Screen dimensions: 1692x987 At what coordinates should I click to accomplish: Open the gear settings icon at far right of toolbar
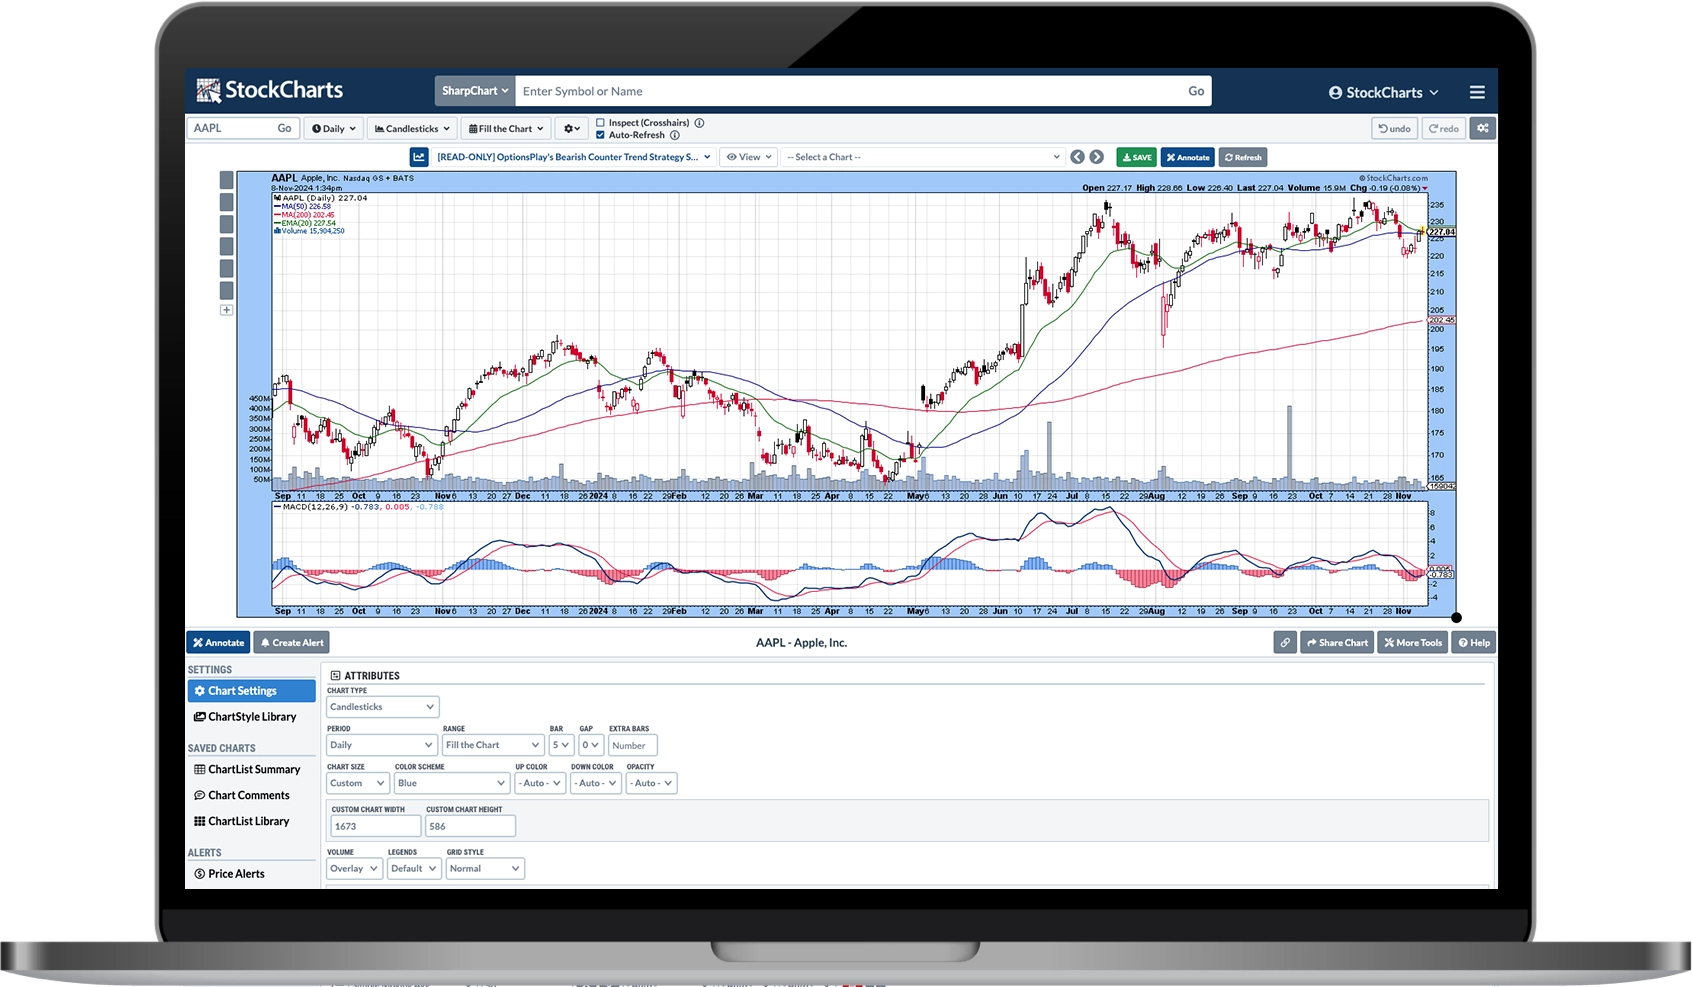coord(1483,128)
